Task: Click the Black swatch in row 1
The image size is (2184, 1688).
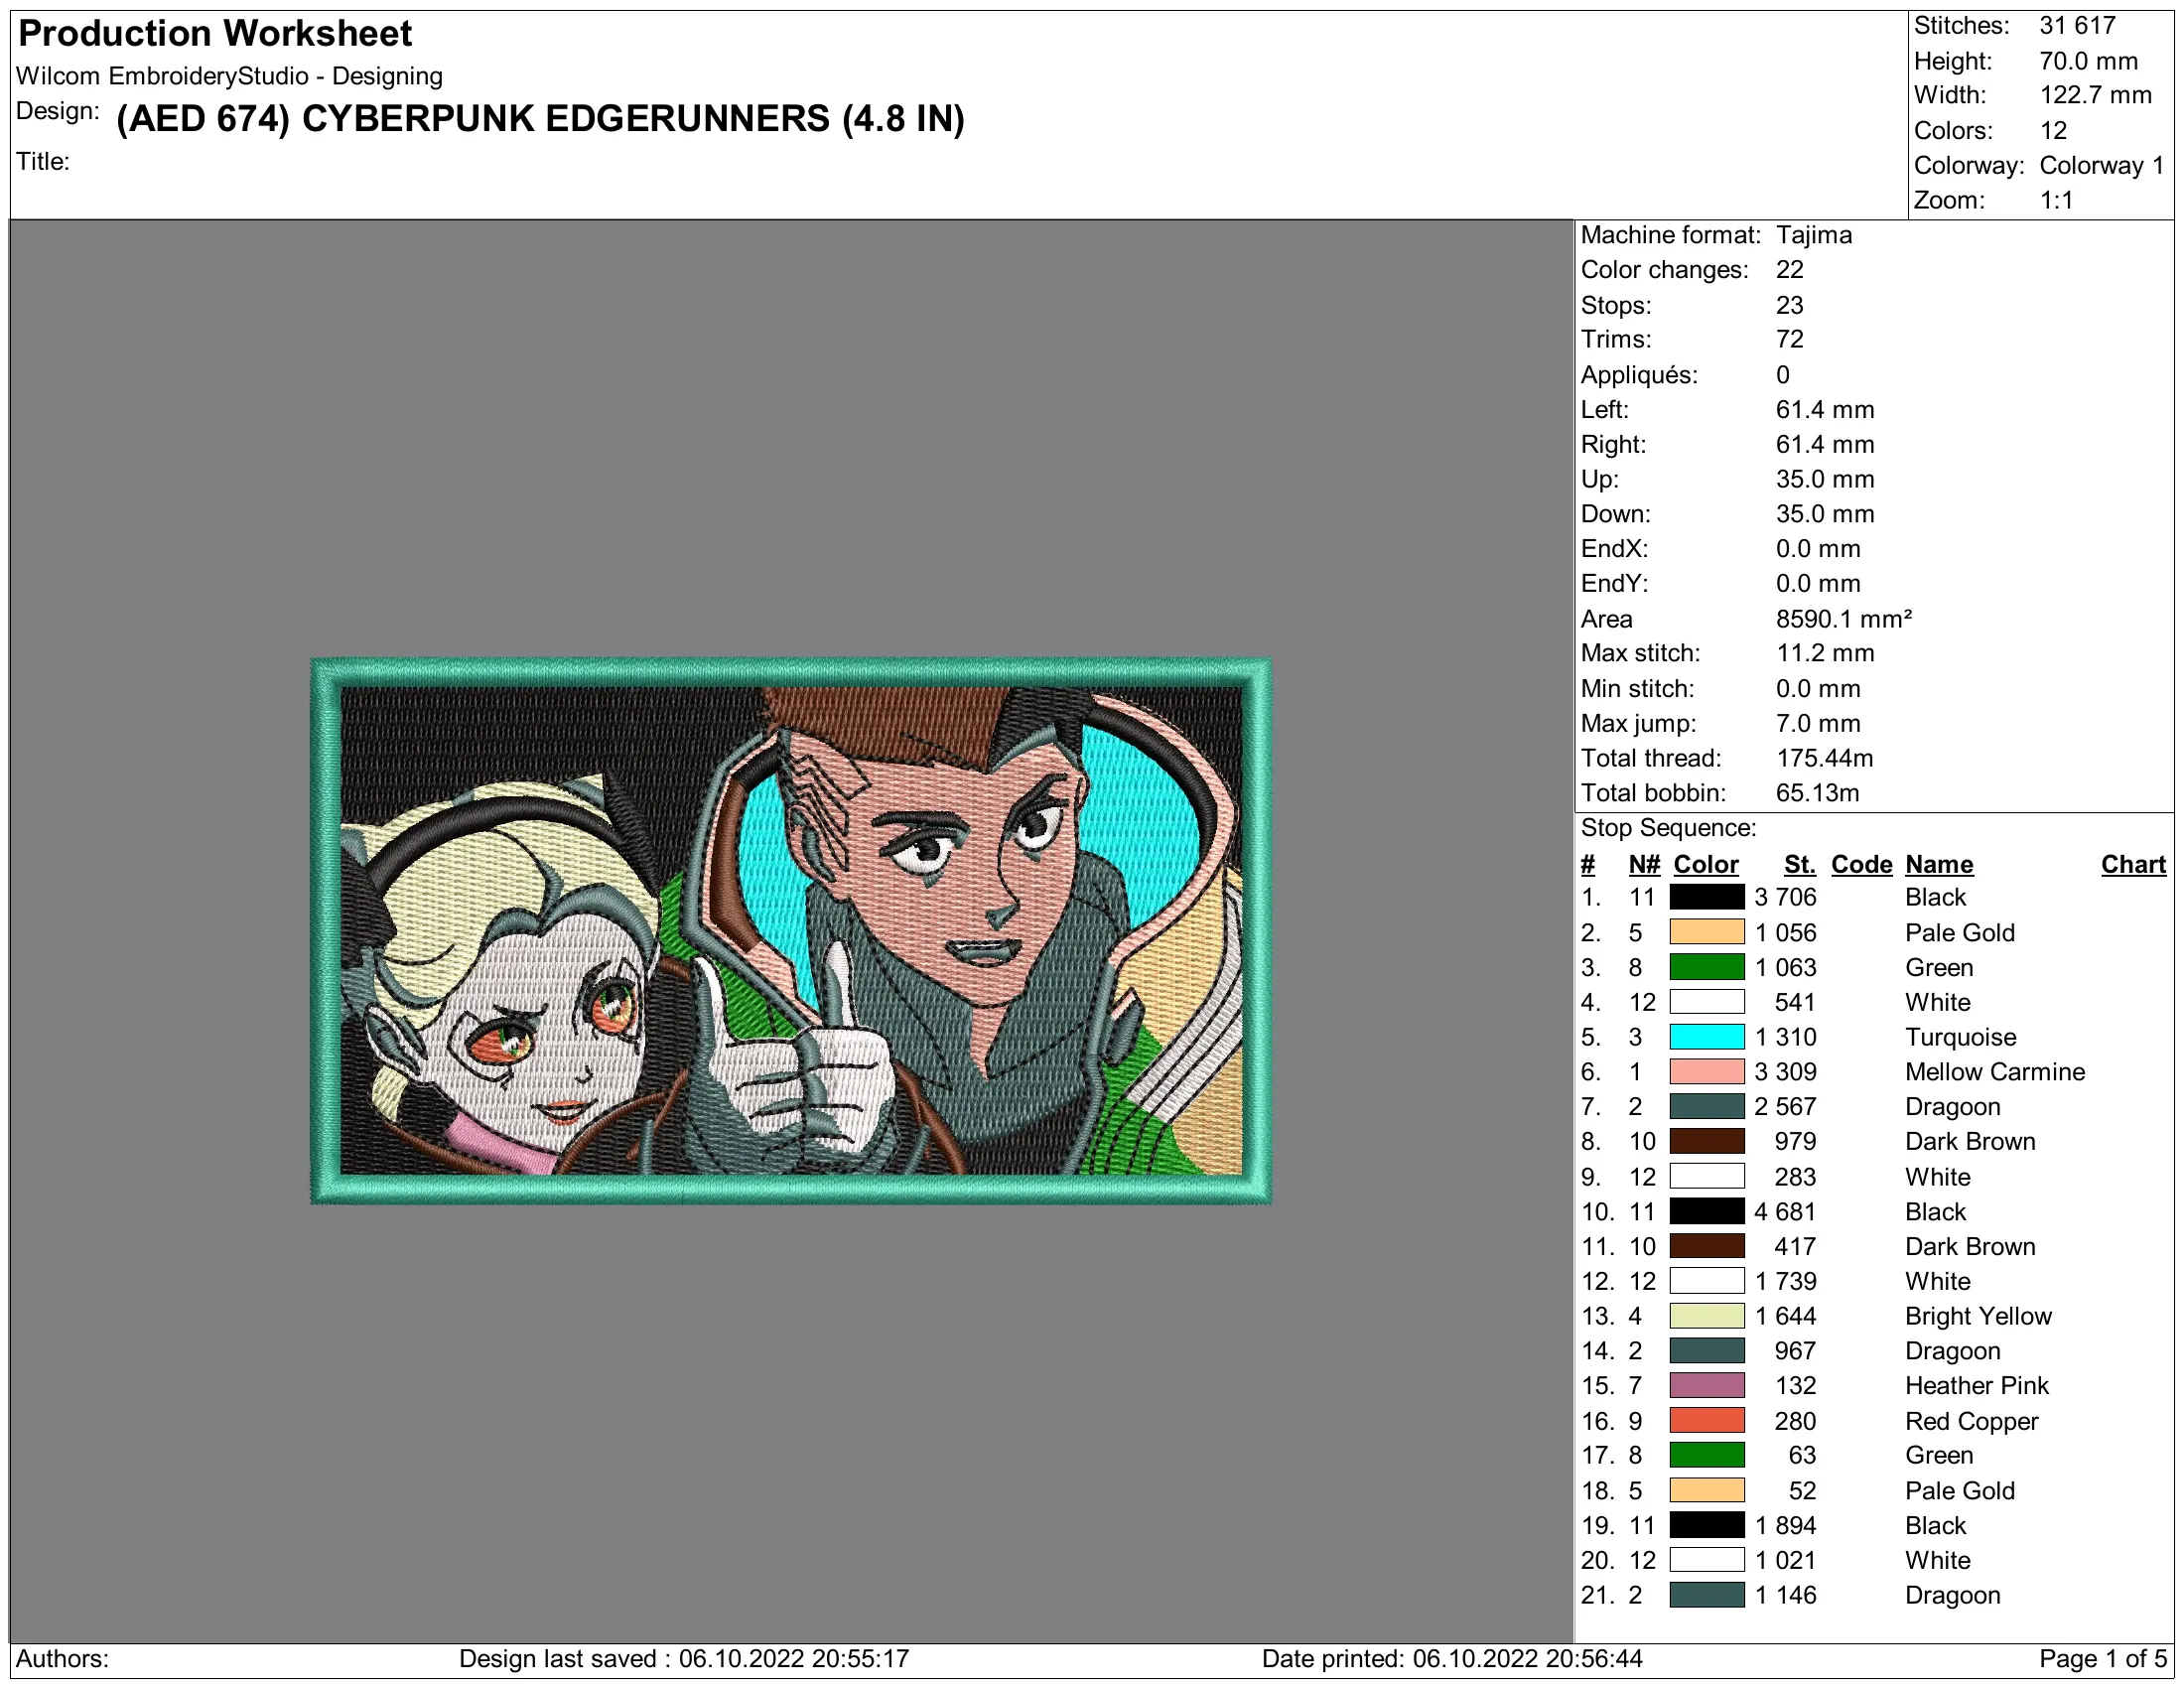Action: (x=1707, y=897)
